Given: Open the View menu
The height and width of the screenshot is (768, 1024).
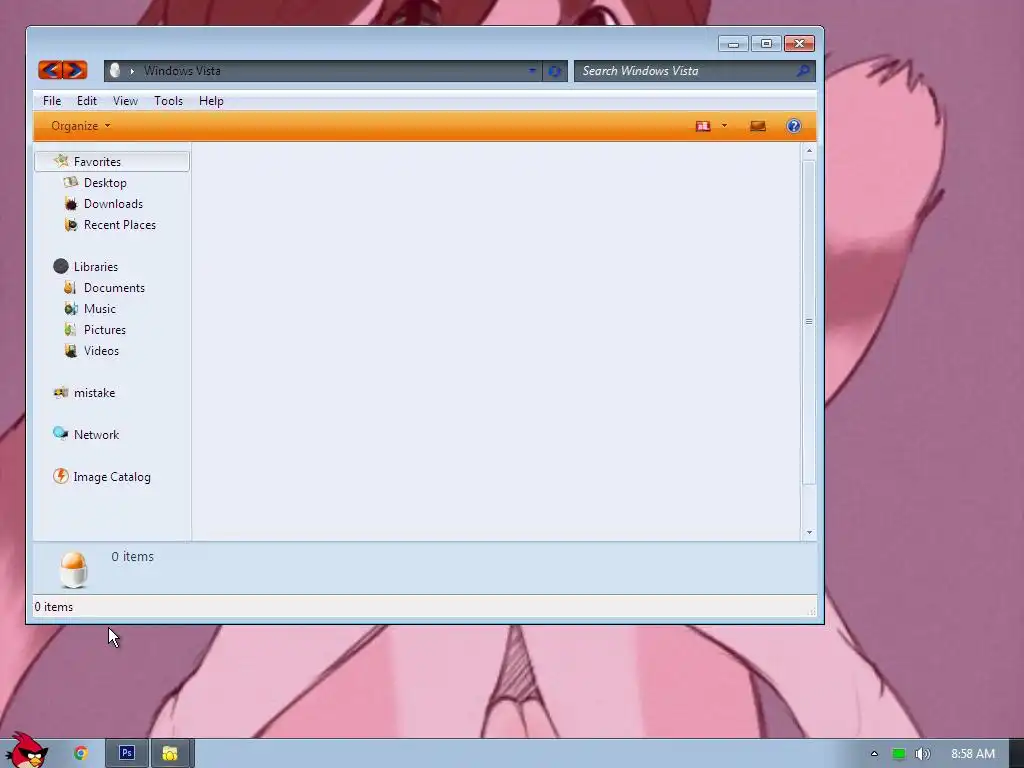Looking at the screenshot, I should pyautogui.click(x=125, y=101).
